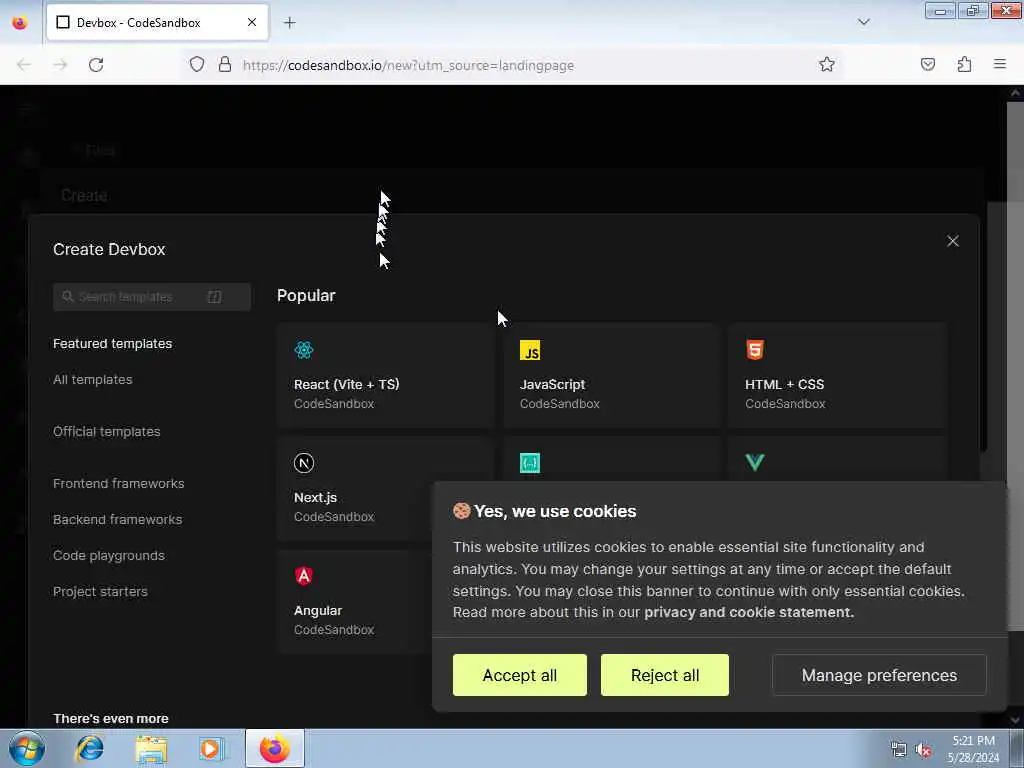Select the Angular template icon
This screenshot has width=1024, height=768.
pos(304,576)
